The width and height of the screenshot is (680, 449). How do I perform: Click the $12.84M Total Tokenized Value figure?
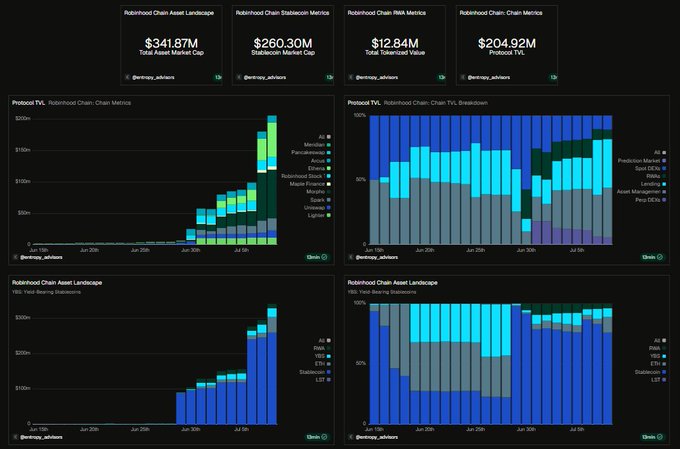pyautogui.click(x=395, y=43)
